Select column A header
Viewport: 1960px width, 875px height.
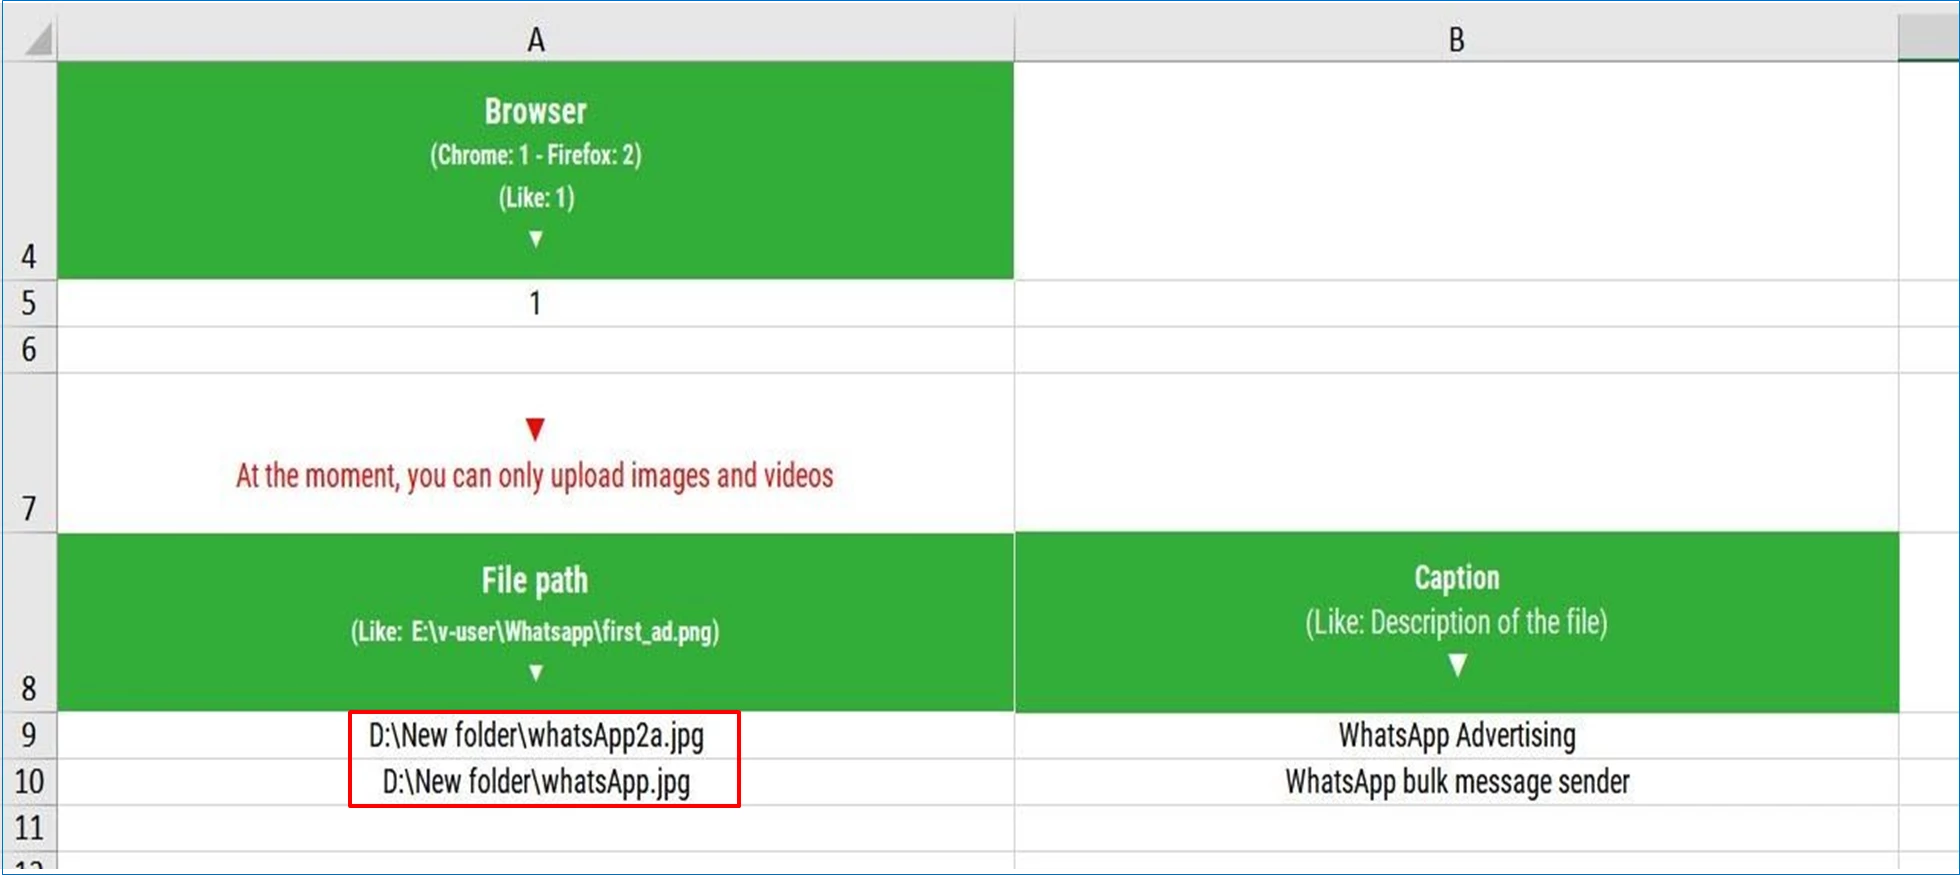click(535, 40)
